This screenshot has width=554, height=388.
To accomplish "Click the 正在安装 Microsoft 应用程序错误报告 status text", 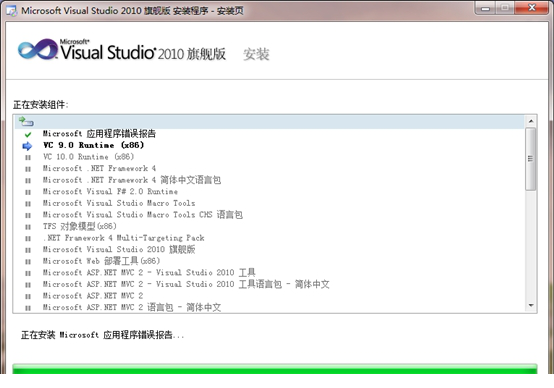I will click(x=102, y=335).
